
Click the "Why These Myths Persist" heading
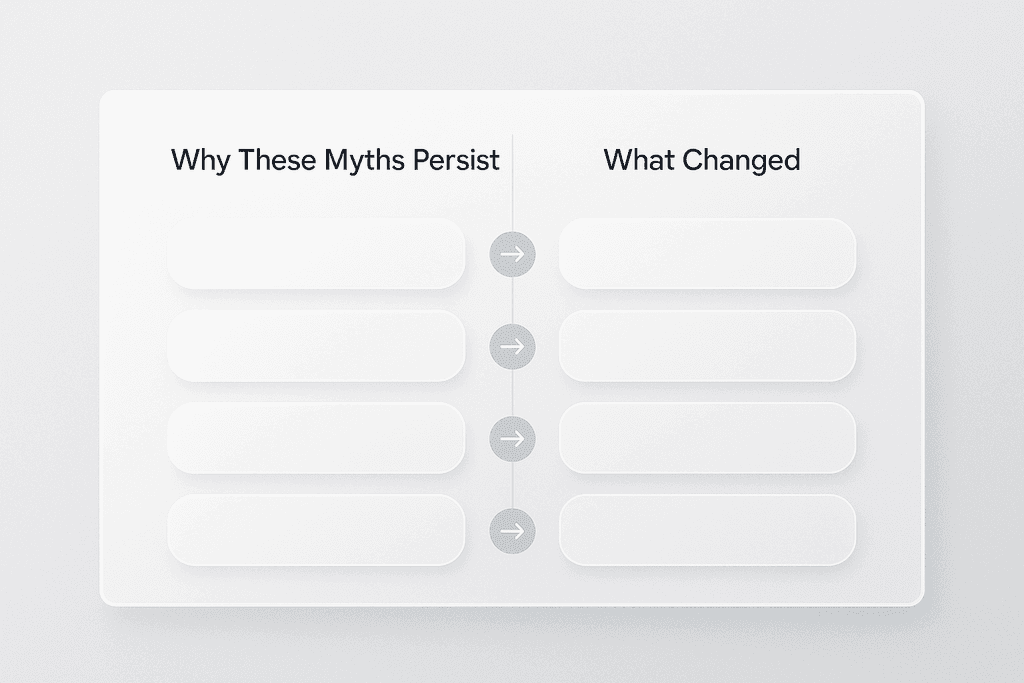(335, 160)
